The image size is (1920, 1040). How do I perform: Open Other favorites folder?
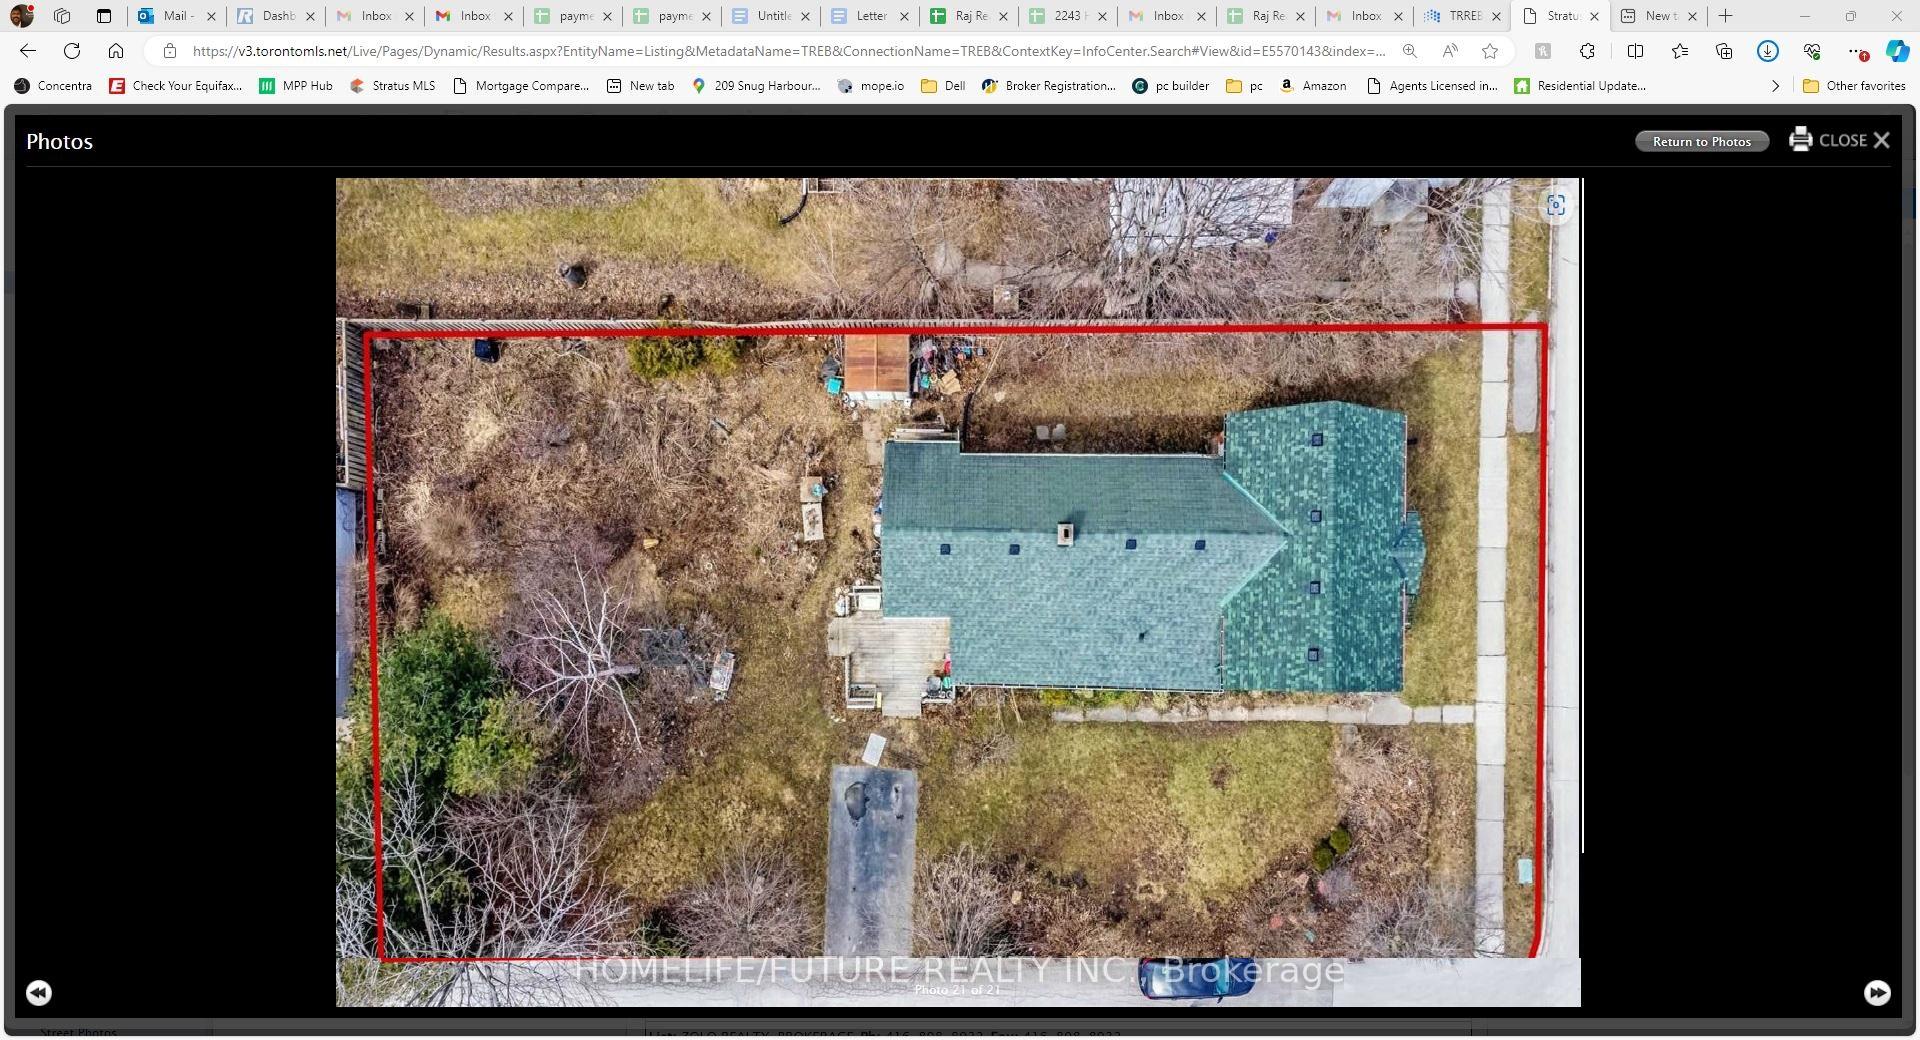[x=1854, y=86]
